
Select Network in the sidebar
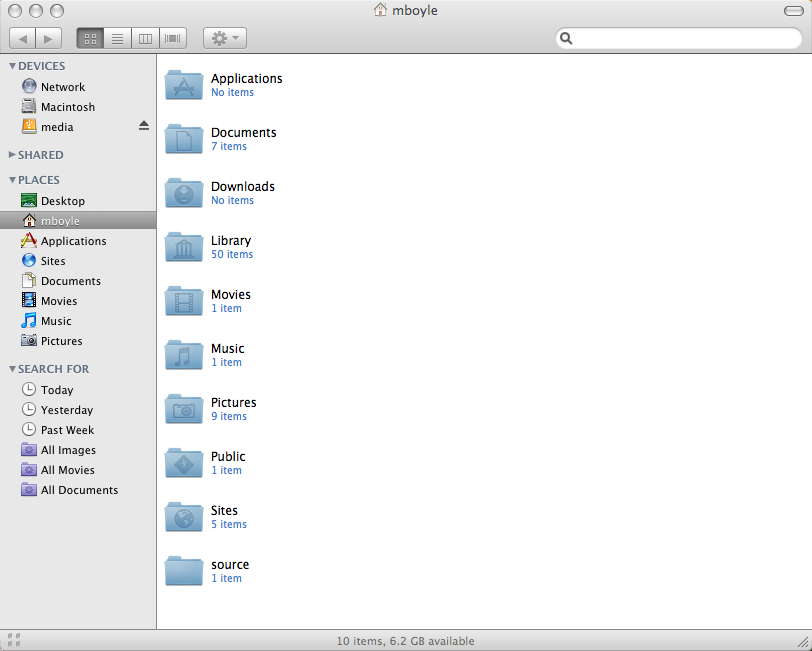[x=78, y=86]
